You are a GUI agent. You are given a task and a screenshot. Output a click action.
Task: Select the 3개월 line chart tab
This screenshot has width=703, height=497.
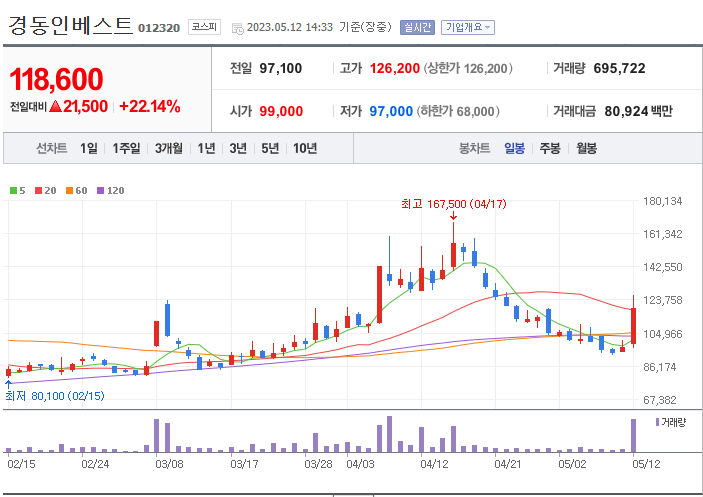(169, 148)
